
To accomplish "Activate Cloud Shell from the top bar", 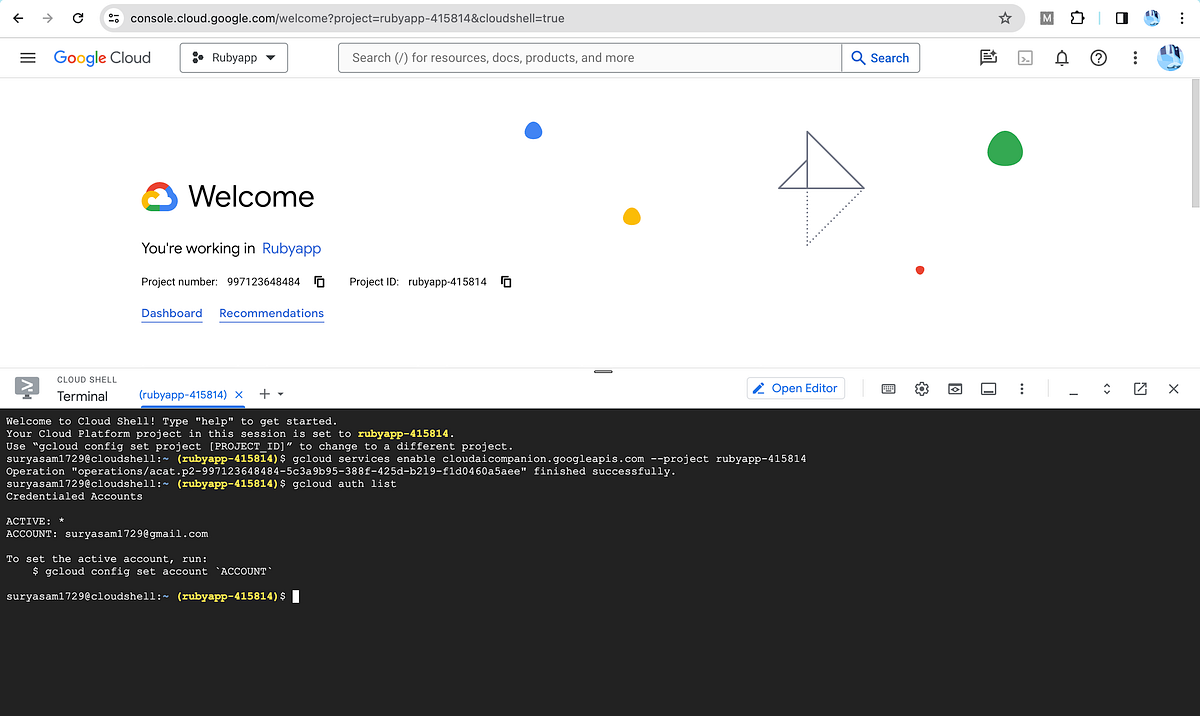I will tap(1025, 58).
